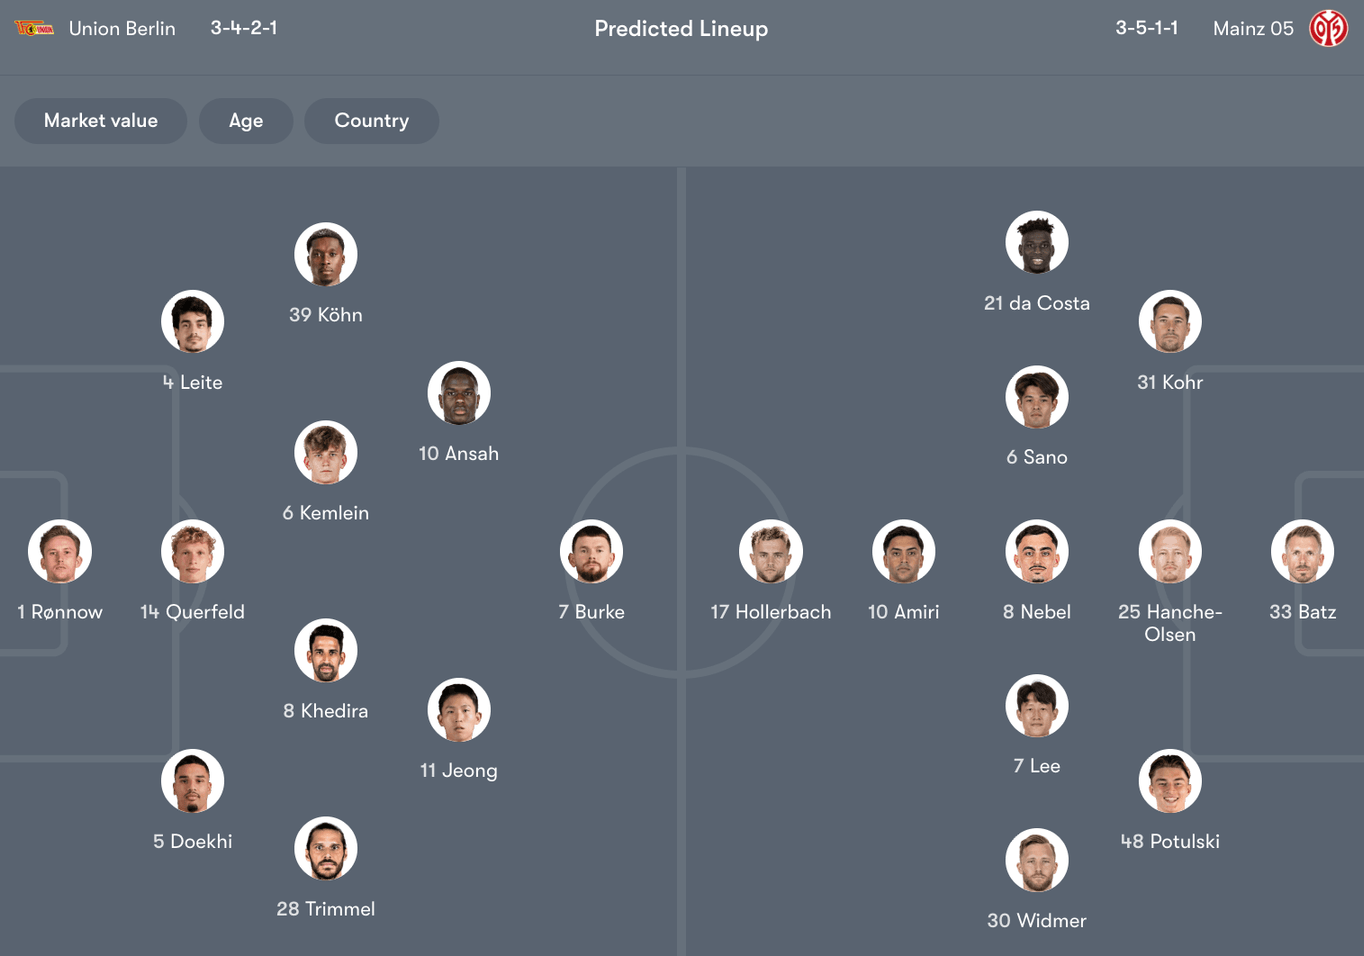Click the 3-4-2-1 formation label
Image resolution: width=1364 pixels, height=956 pixels.
click(x=243, y=28)
